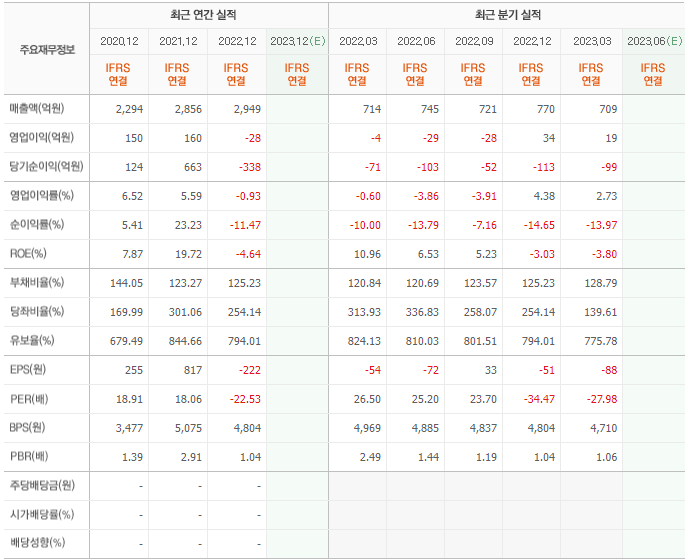Click the 2023.03 quarterly column header
The width and height of the screenshot is (689, 560).
[x=592, y=41]
